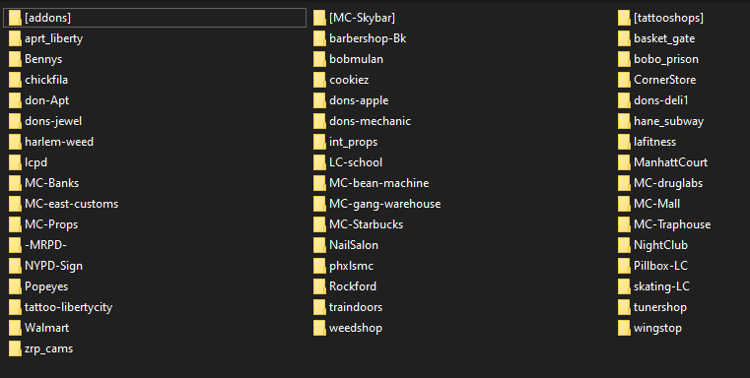This screenshot has height=378, width=750.
Task: Click the MC-gang-warehouse folder icon
Action: point(320,204)
